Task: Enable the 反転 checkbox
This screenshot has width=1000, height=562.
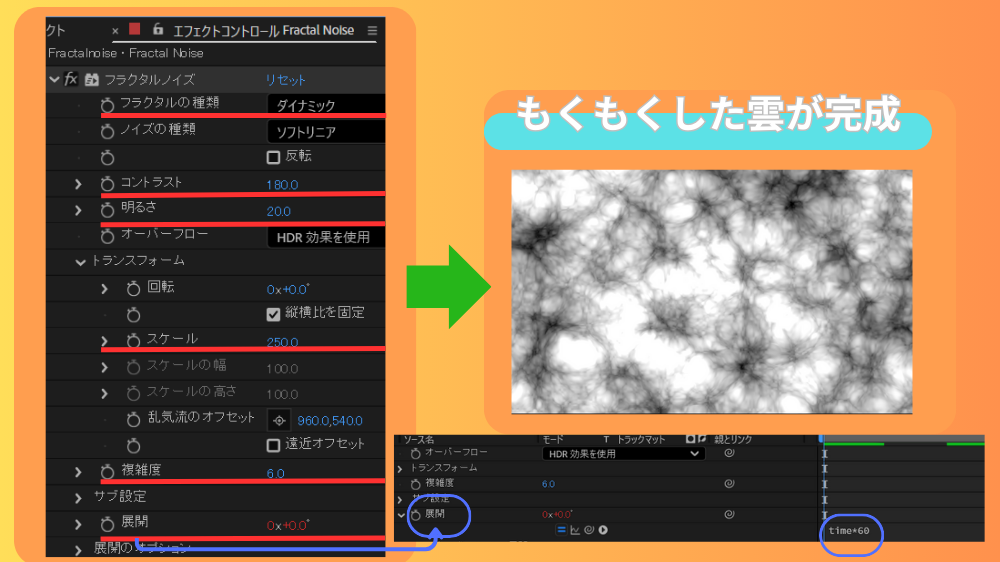Action: tap(273, 157)
